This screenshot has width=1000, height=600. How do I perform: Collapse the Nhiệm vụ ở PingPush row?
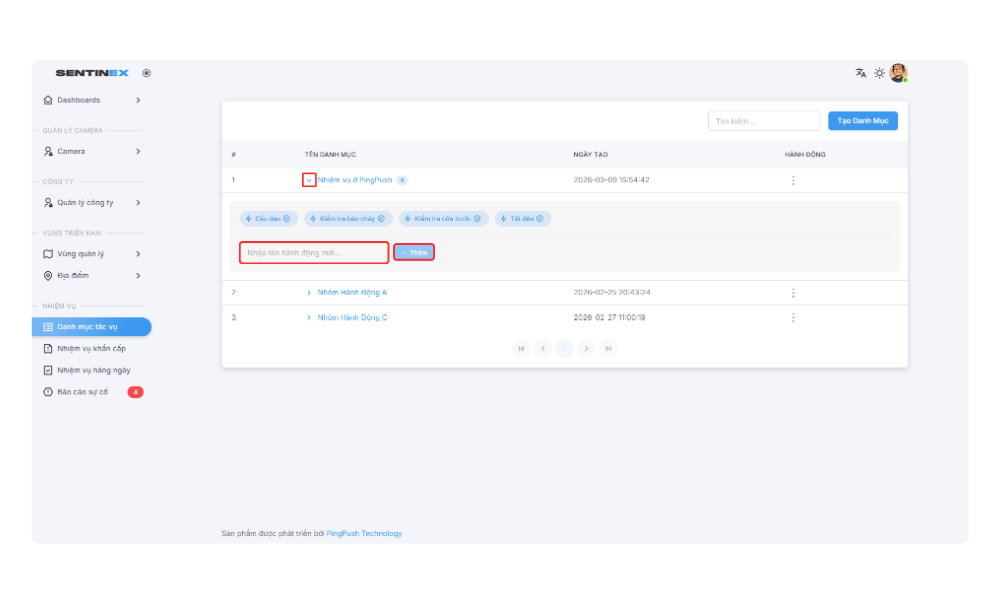click(x=309, y=180)
